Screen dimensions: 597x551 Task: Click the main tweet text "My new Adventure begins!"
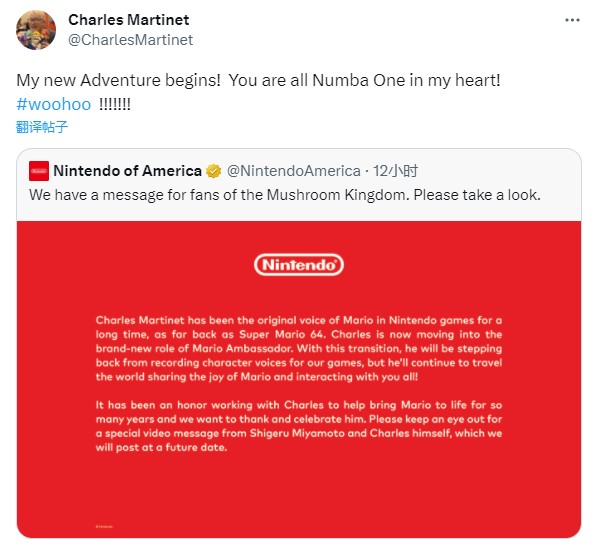click(x=118, y=80)
